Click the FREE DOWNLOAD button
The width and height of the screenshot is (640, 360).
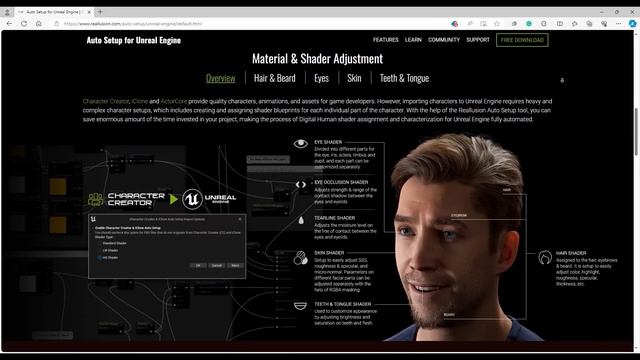click(522, 40)
